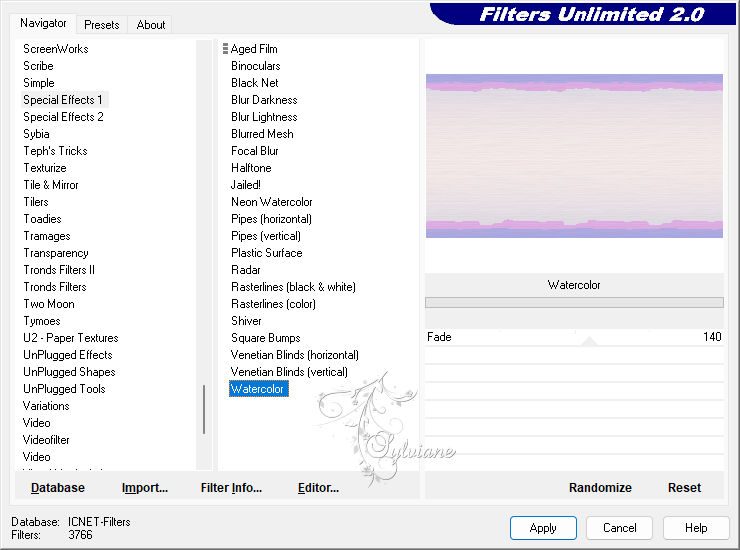740x550 pixels.
Task: Select Neon Watercolor filter
Action: [272, 202]
